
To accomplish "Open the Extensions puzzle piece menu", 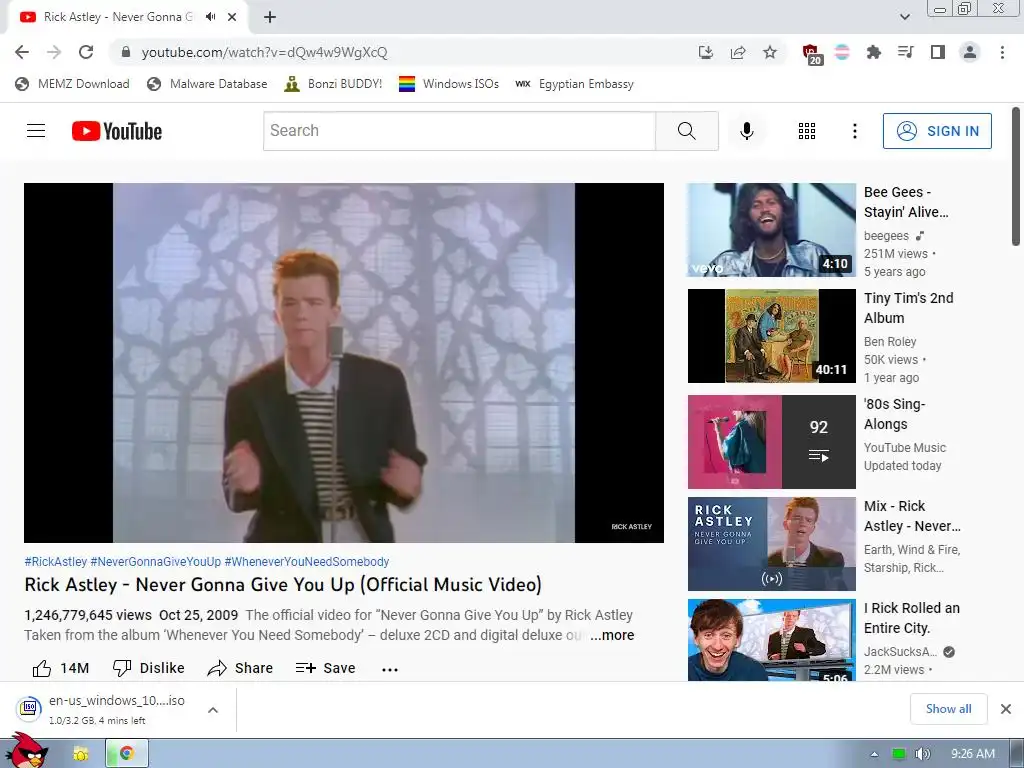I will pyautogui.click(x=873, y=52).
